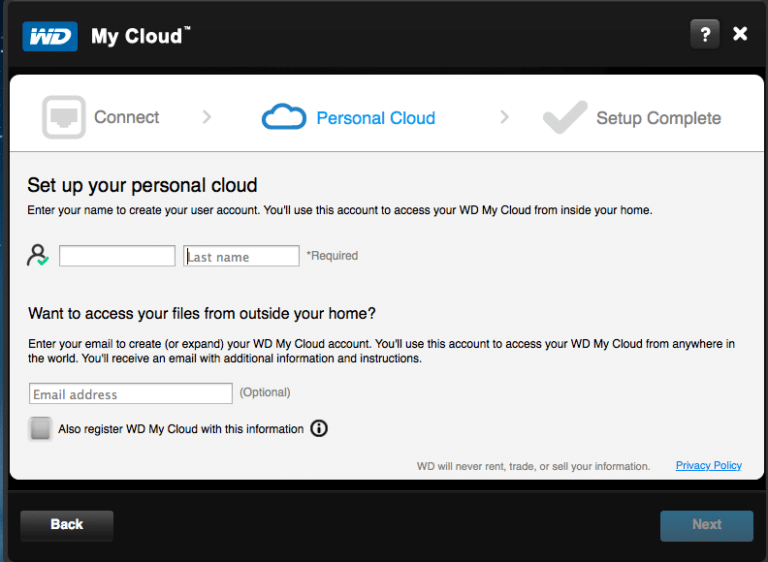Focus the first name input field
The width and height of the screenshot is (768, 562).
click(x=117, y=256)
